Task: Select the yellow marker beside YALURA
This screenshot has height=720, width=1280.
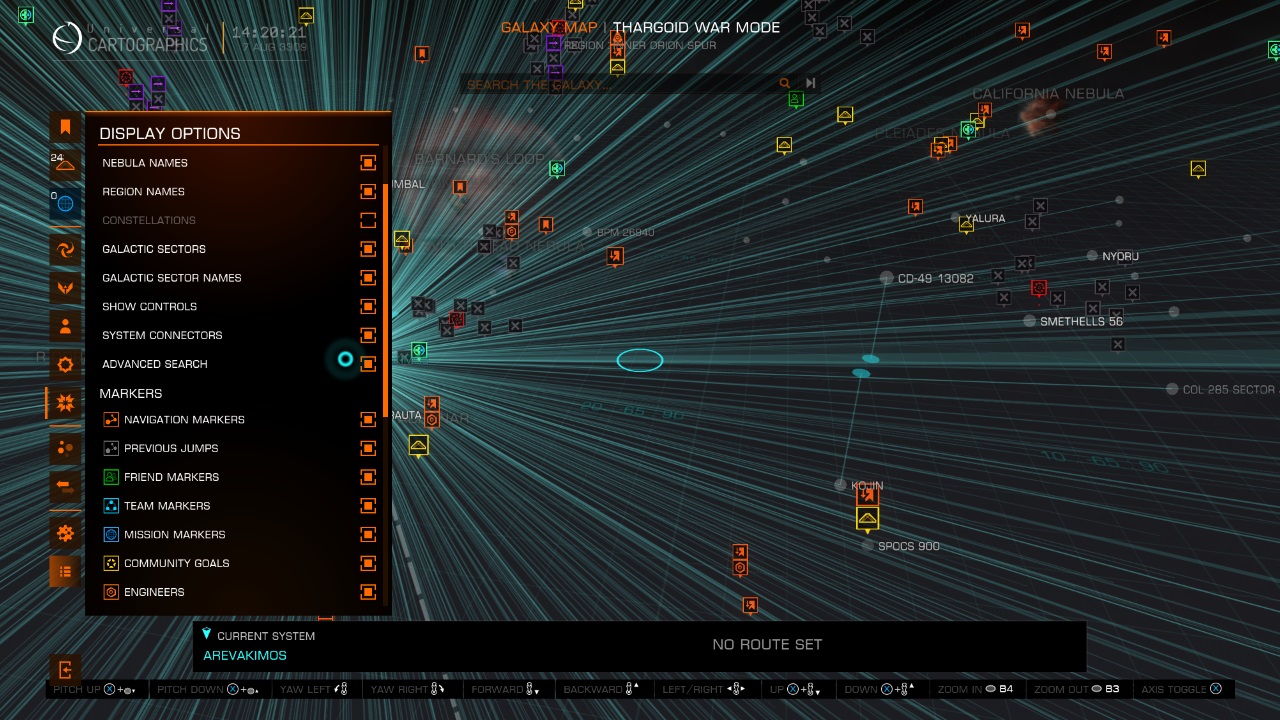Action: pos(966,226)
